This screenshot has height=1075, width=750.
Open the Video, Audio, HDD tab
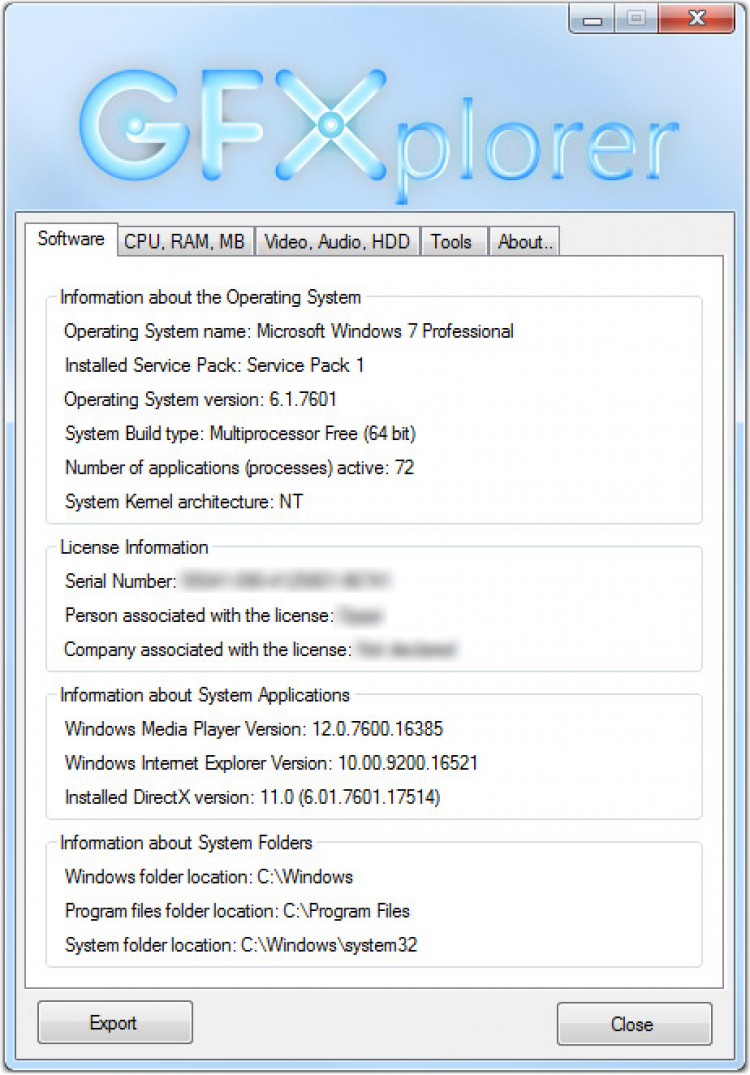click(337, 241)
